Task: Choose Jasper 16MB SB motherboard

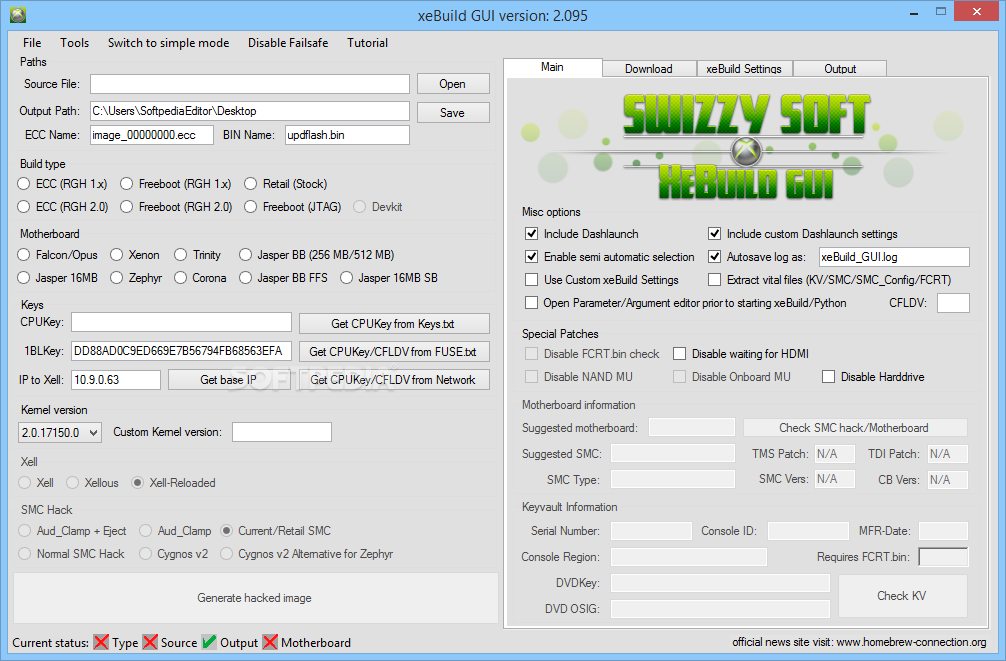Action: pyautogui.click(x=389, y=278)
